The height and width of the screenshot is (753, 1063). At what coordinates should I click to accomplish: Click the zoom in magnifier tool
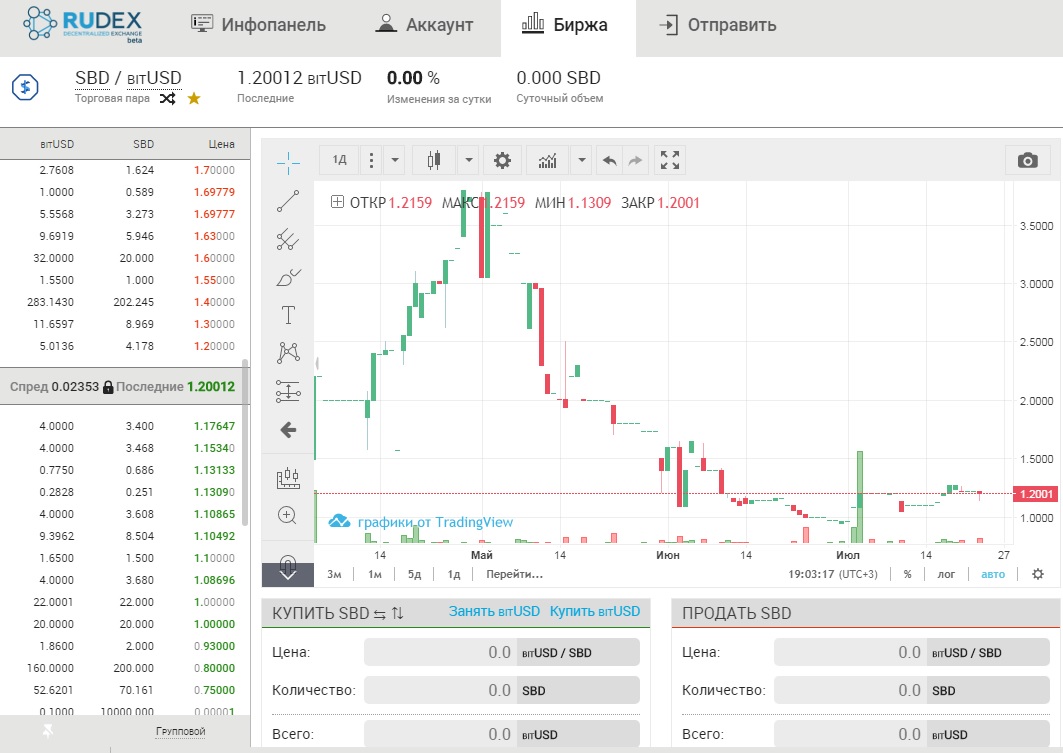(x=287, y=515)
